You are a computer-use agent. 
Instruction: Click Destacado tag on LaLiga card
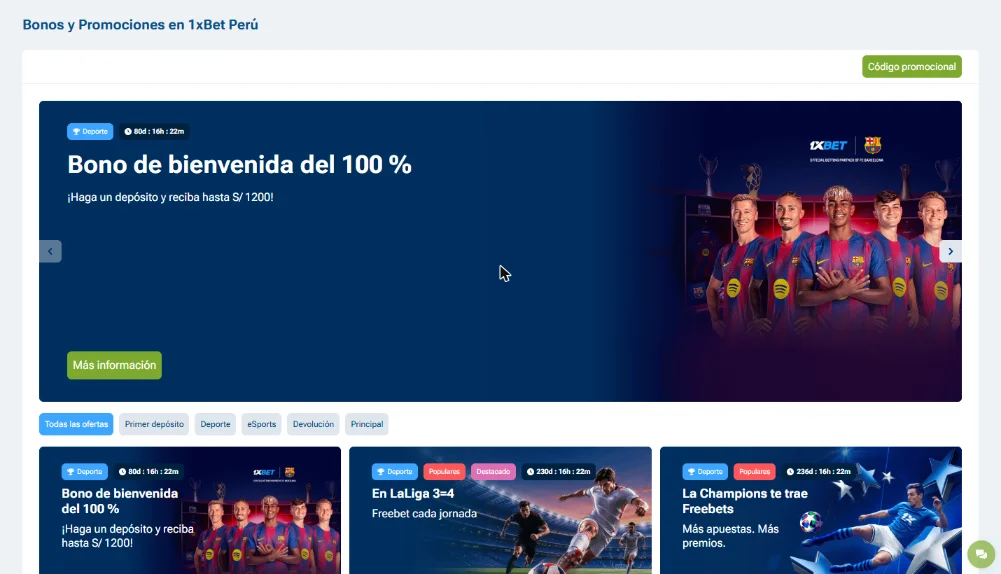pyautogui.click(x=493, y=472)
